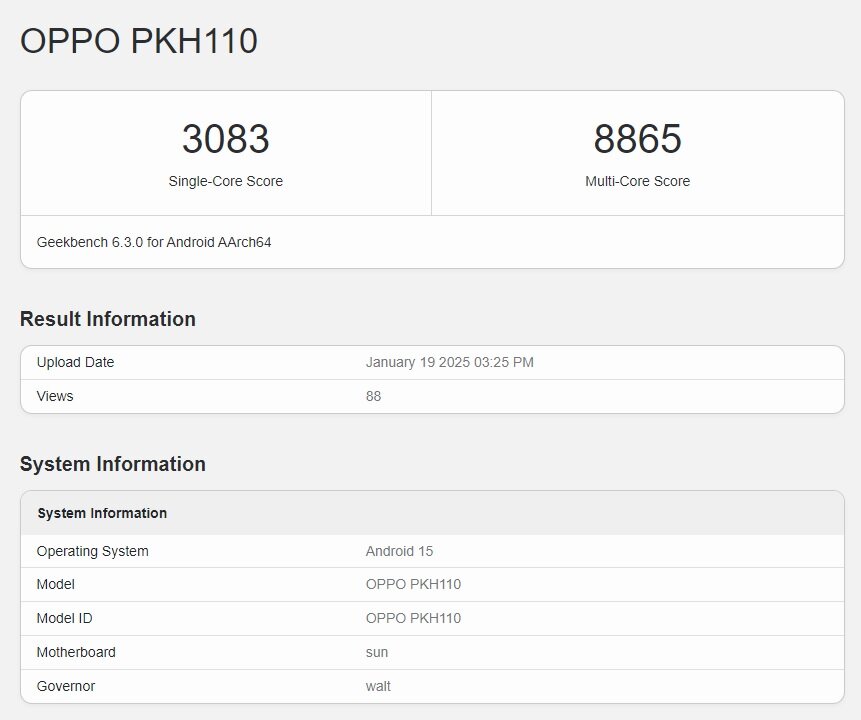Click the Motherboard row label
This screenshot has width=861, height=720.
pos(76,652)
